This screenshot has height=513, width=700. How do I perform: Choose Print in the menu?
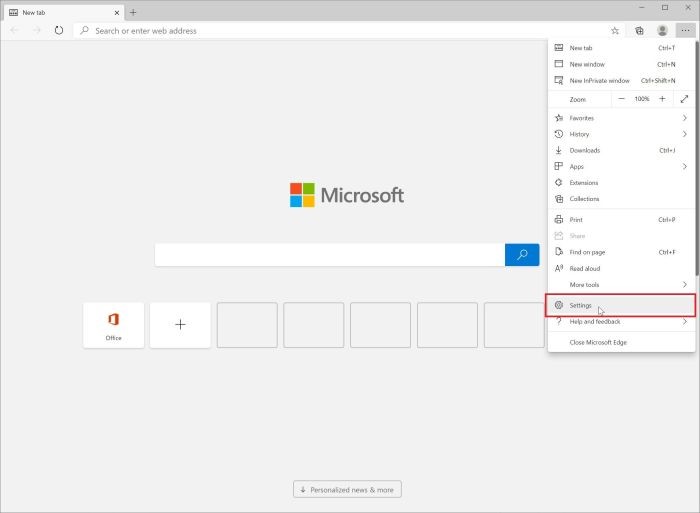click(x=621, y=220)
